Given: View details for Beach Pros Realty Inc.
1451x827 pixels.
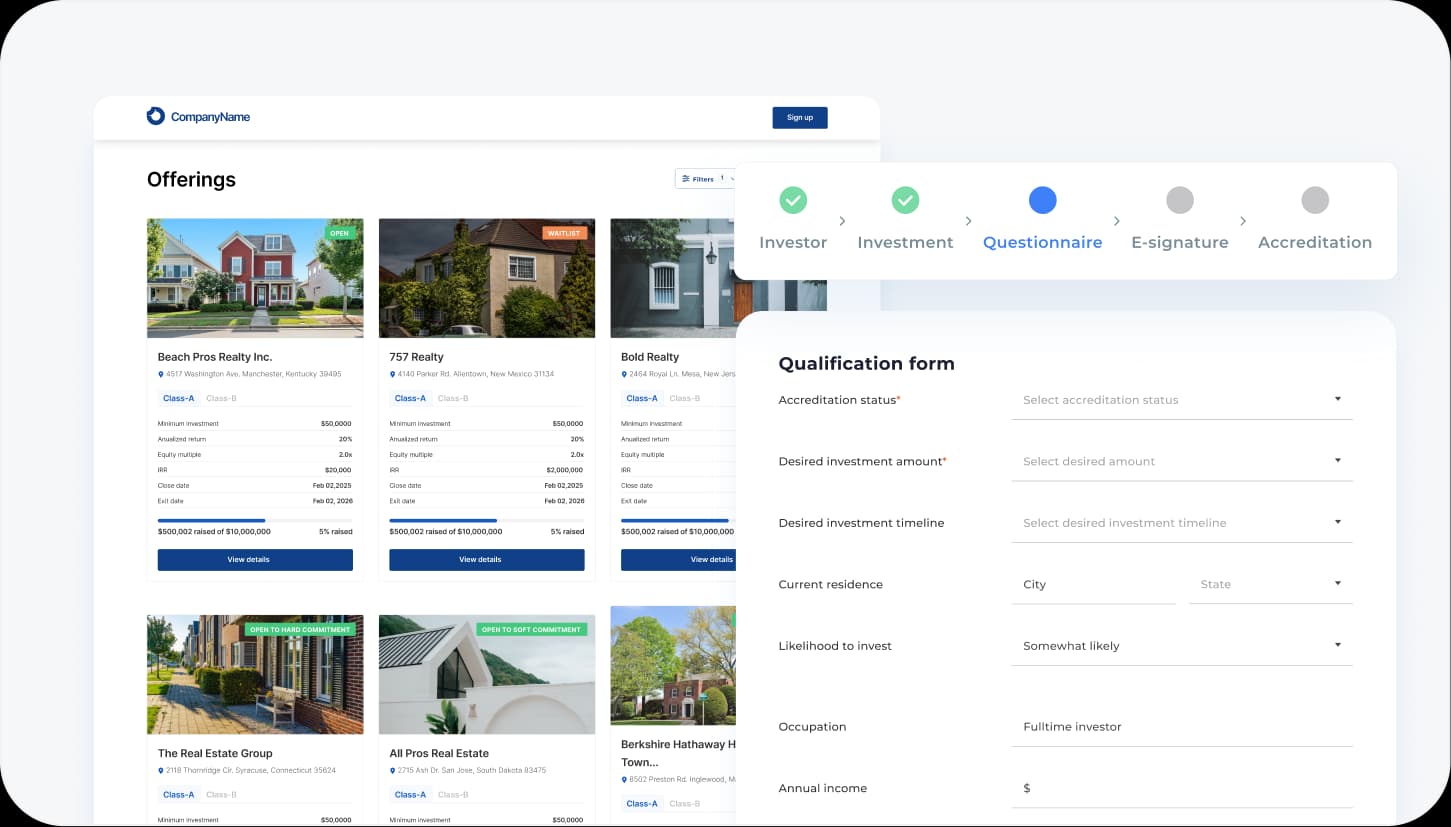Looking at the screenshot, I should coord(255,560).
